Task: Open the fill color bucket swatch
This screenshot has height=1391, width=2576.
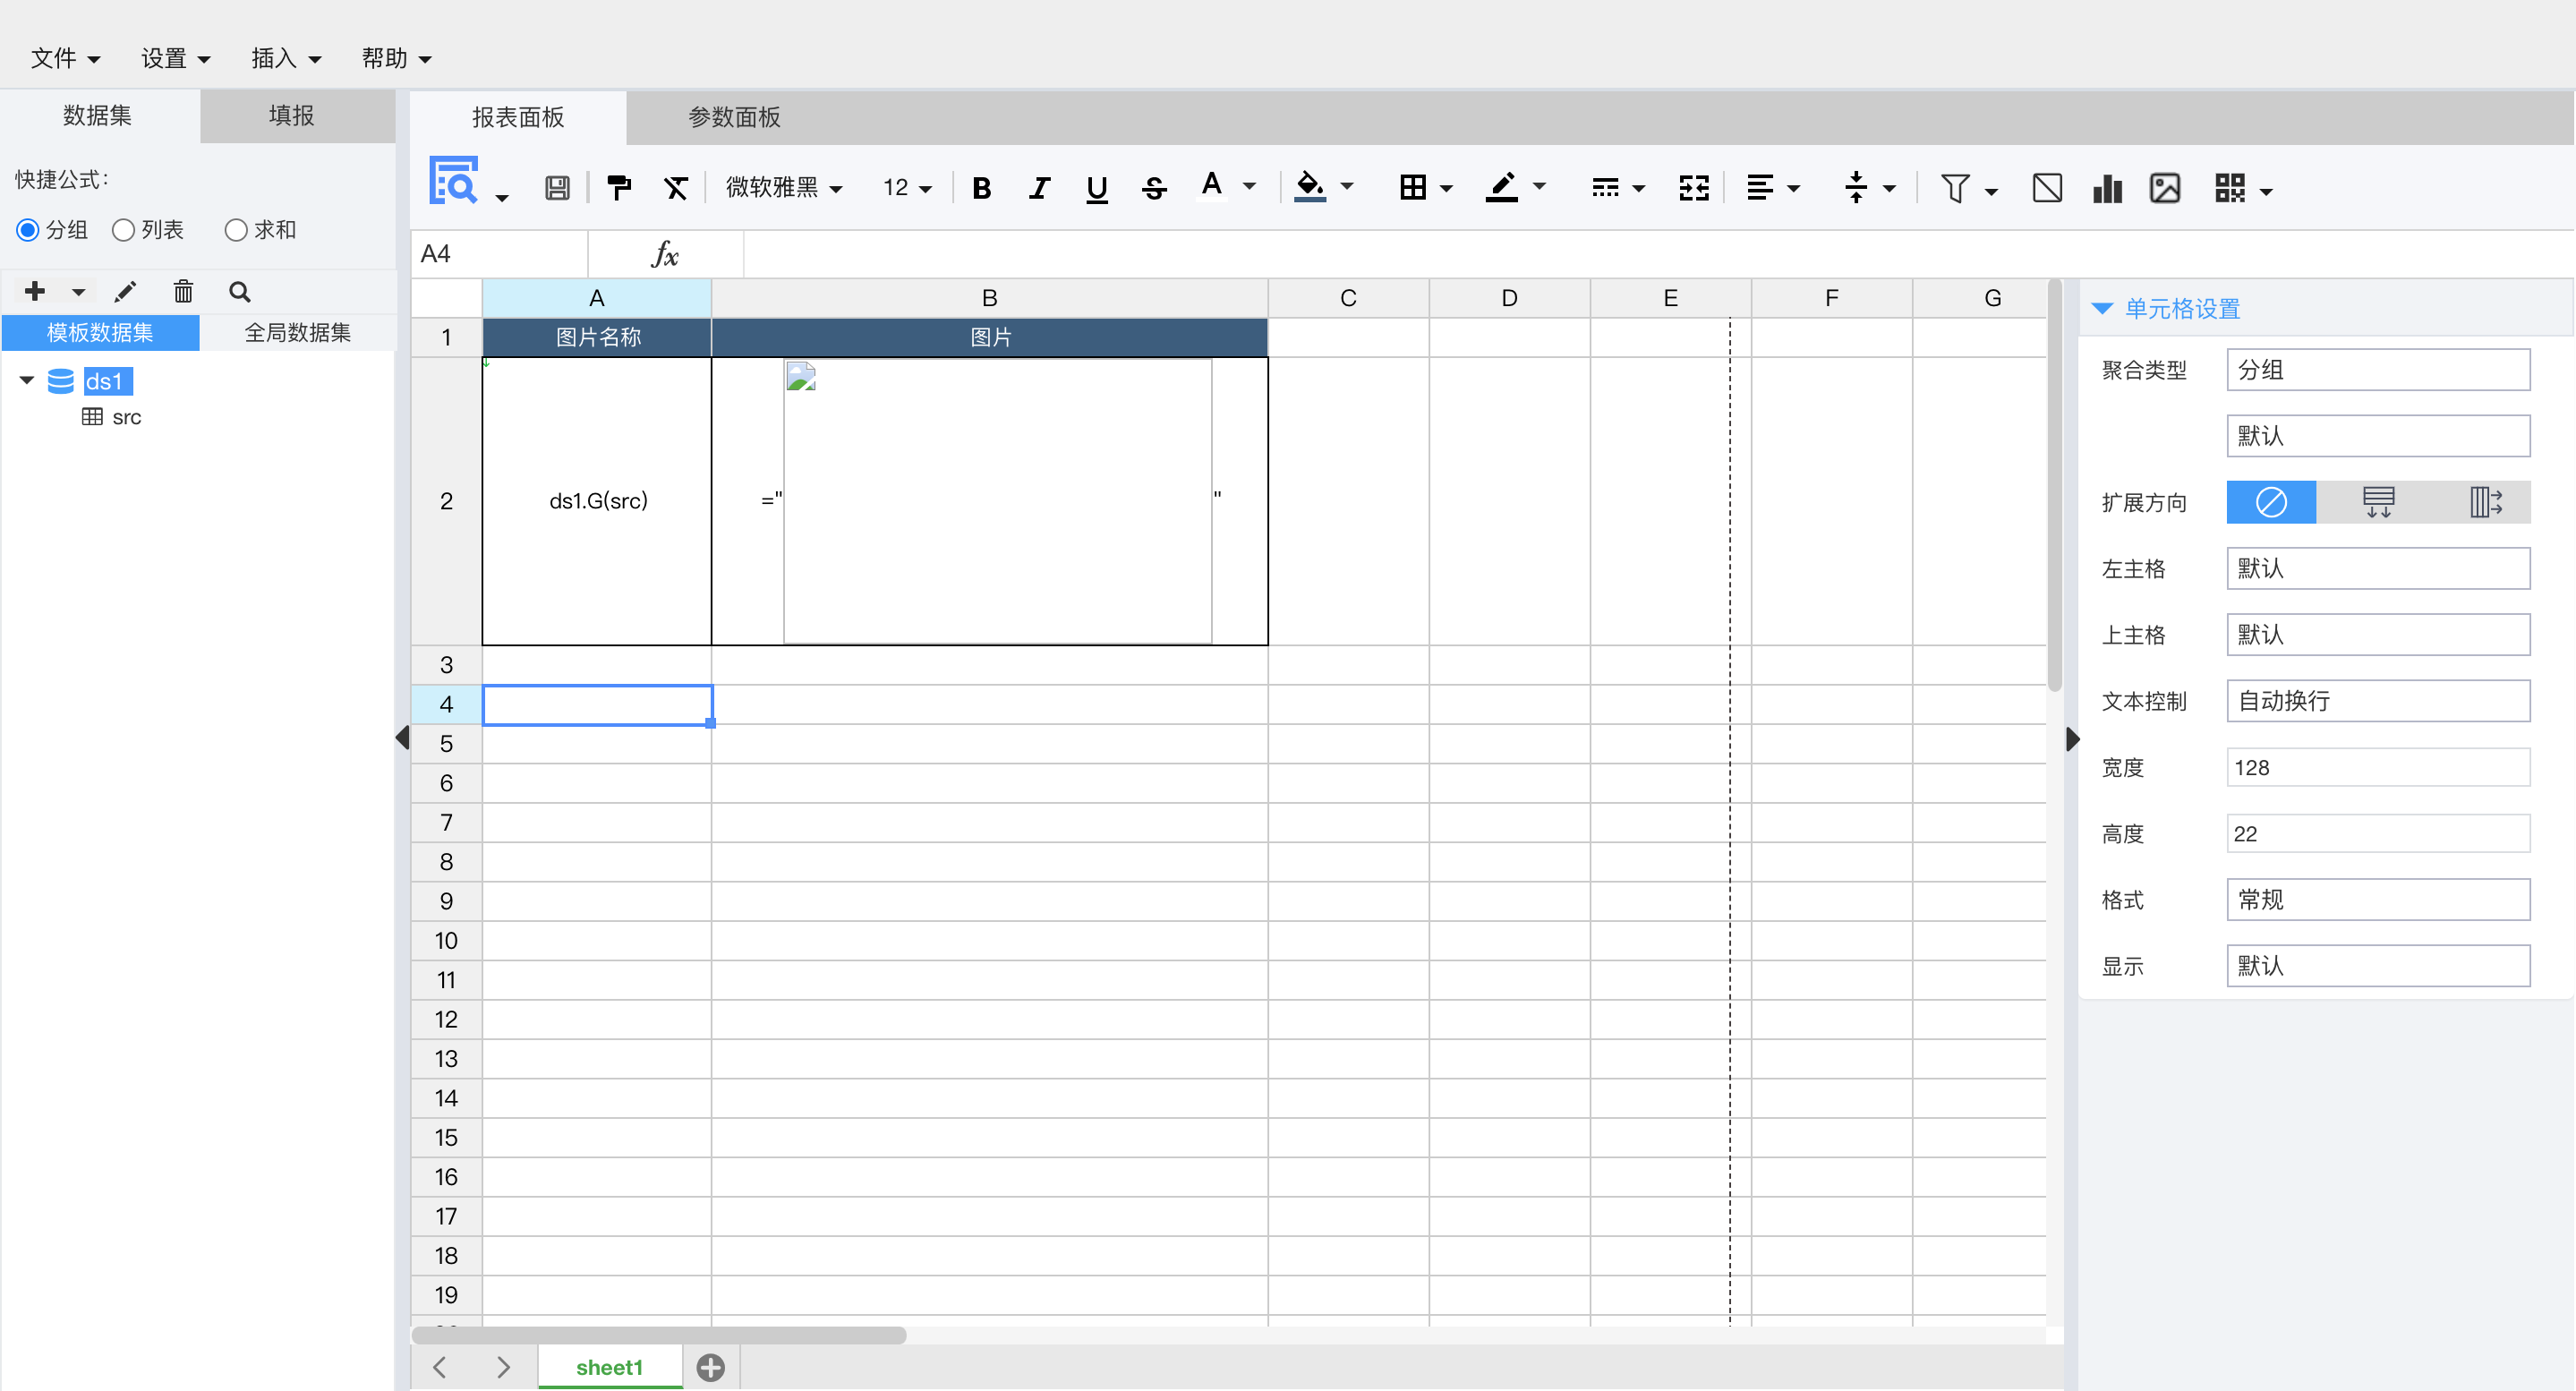Action: pos(1309,186)
